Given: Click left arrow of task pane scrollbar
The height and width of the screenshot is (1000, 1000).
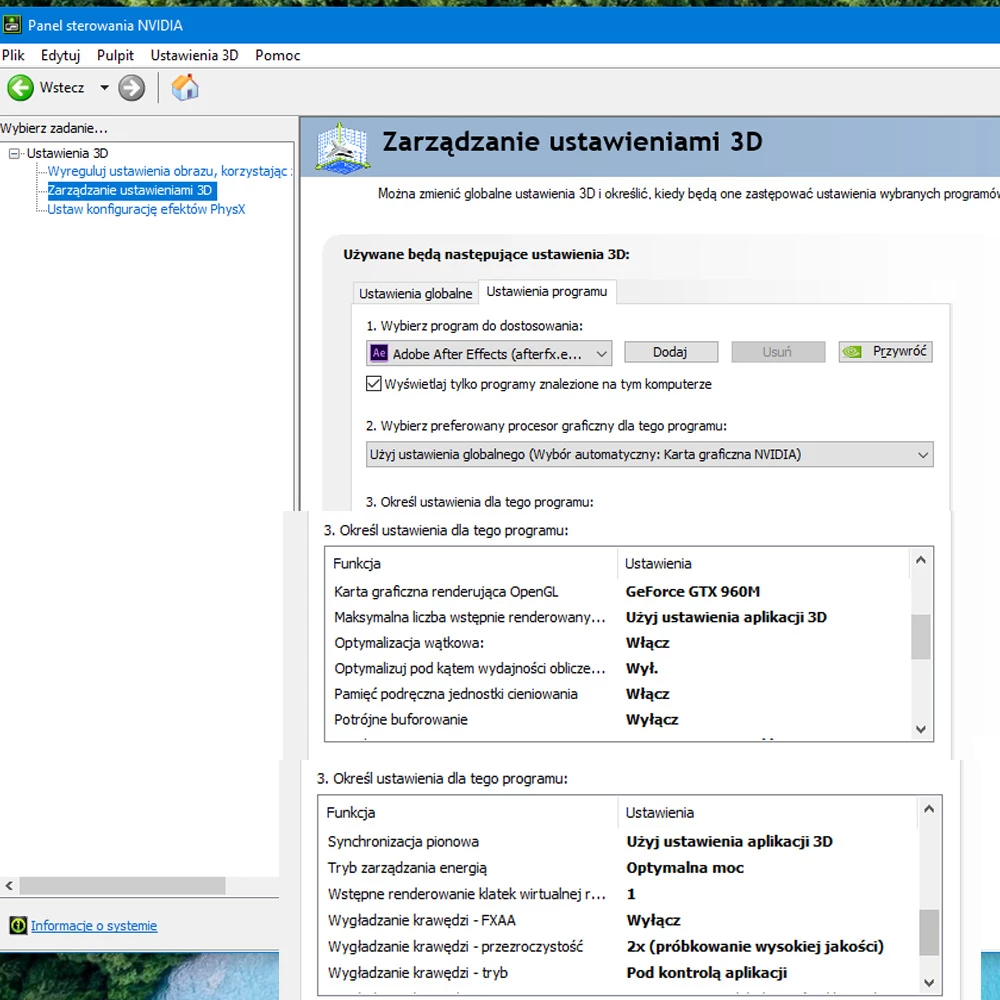Looking at the screenshot, I should click(9, 885).
